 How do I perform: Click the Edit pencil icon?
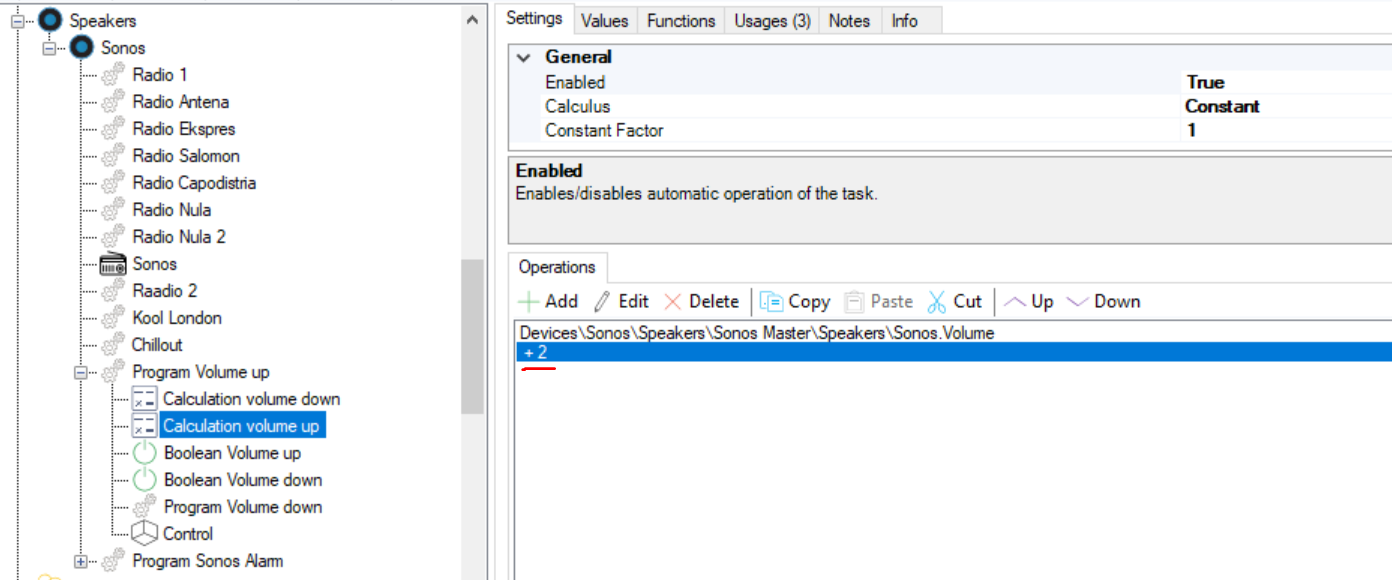coord(602,301)
